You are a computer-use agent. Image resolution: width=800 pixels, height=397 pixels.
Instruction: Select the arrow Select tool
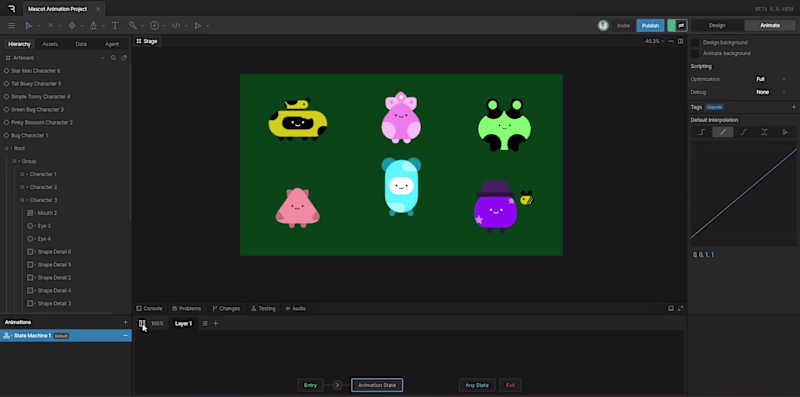pyautogui.click(x=29, y=26)
